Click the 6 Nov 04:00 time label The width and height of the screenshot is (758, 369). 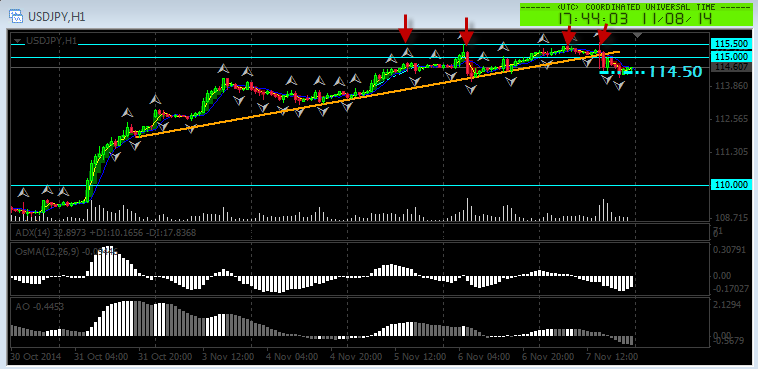[x=484, y=357]
